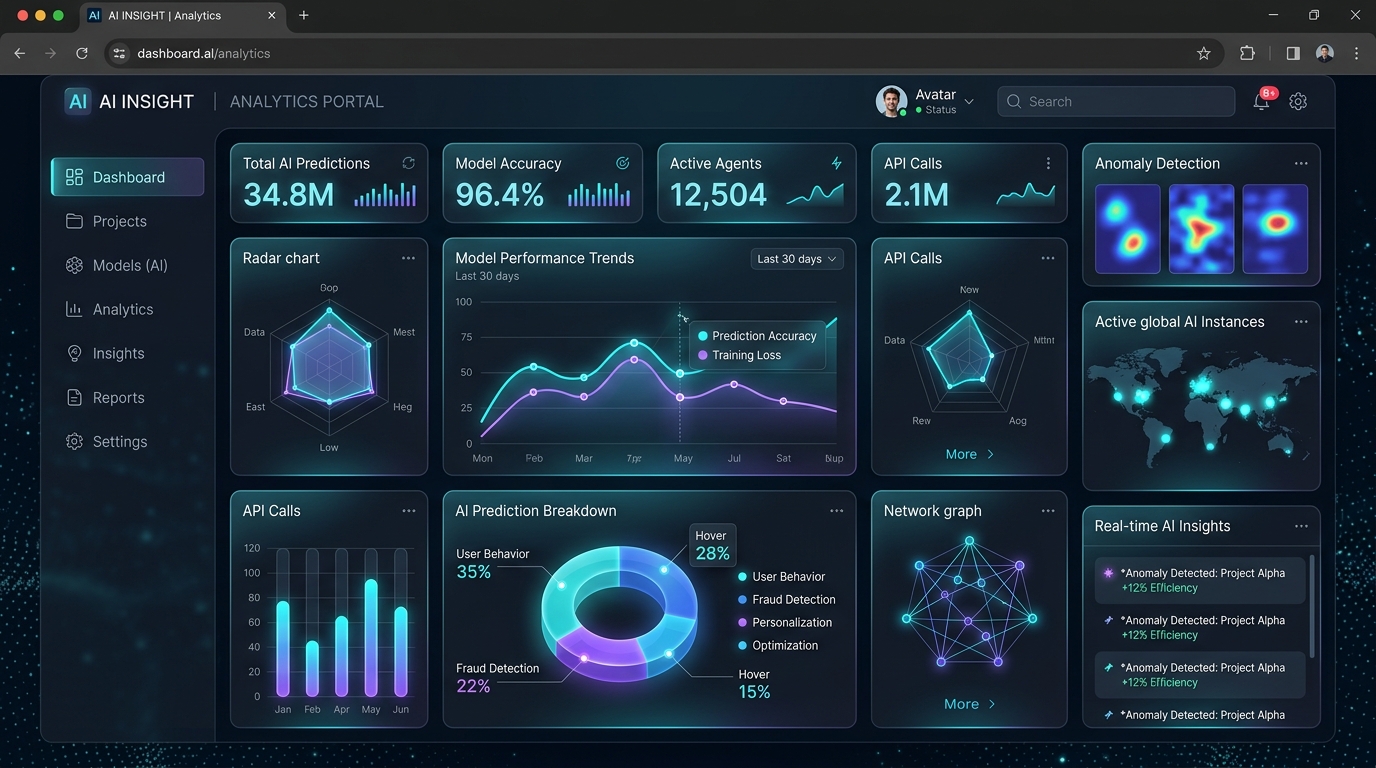Click the AI INSIGHT logo icon
The height and width of the screenshot is (768, 1376).
pyautogui.click(x=78, y=101)
